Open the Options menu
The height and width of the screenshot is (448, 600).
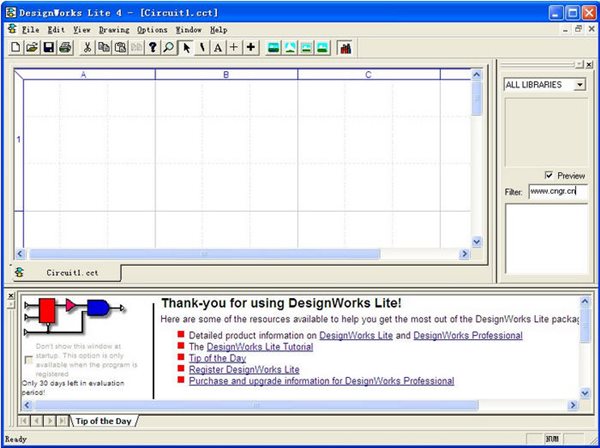[x=152, y=29]
